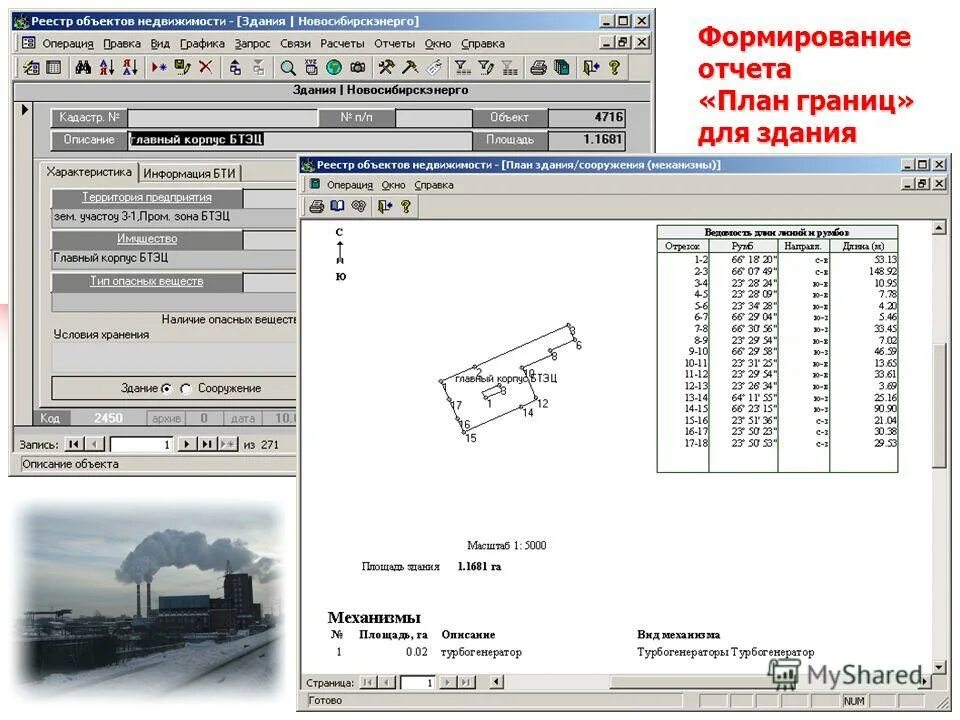Sort ascending with the А-Я arrow icon
Viewport: 960px width, 720px height.
tap(107, 67)
